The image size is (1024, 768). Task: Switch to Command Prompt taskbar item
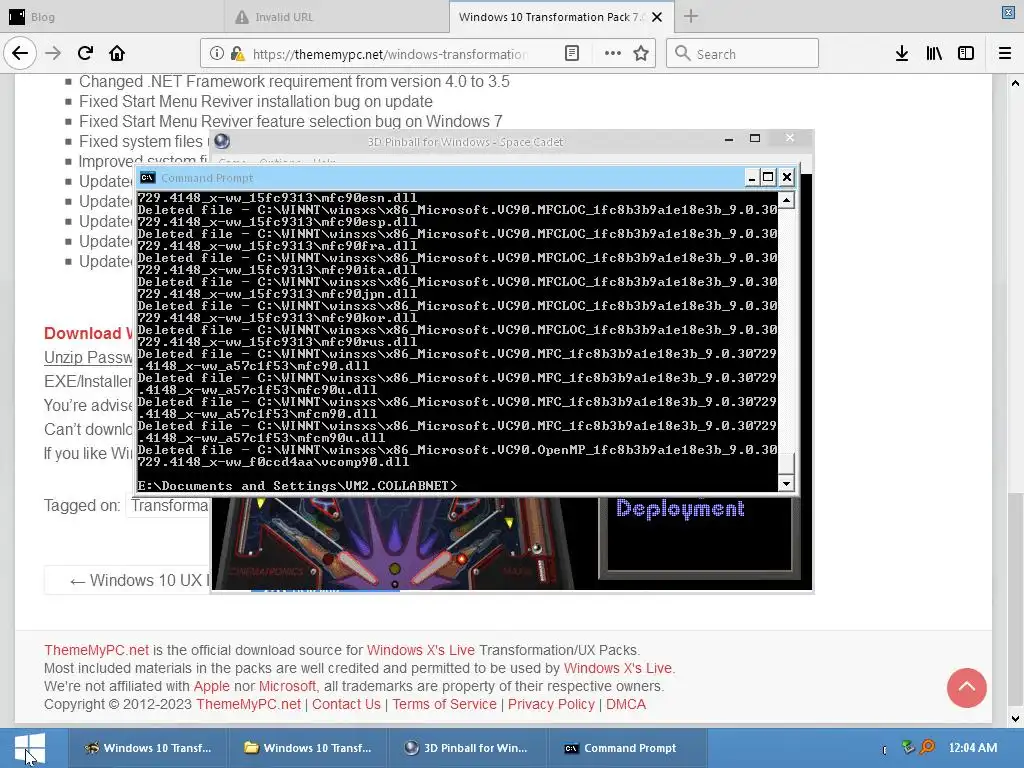[x=628, y=748]
